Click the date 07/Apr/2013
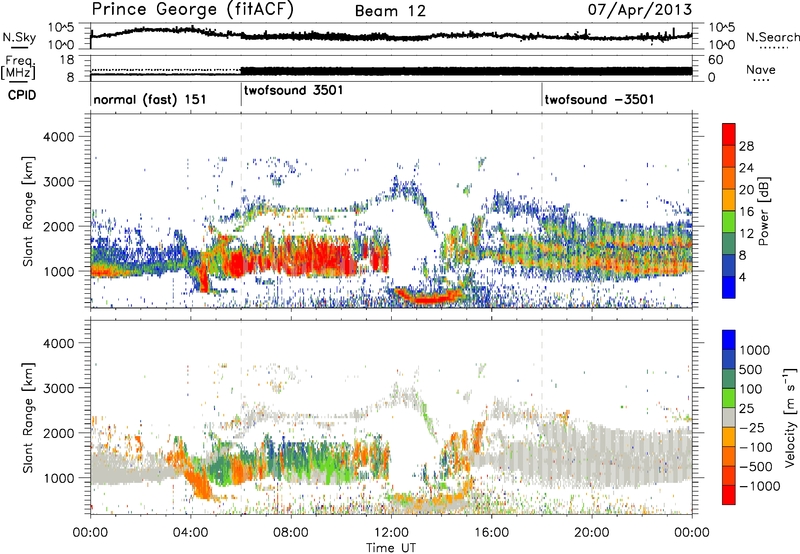800x554 pixels. [640, 9]
